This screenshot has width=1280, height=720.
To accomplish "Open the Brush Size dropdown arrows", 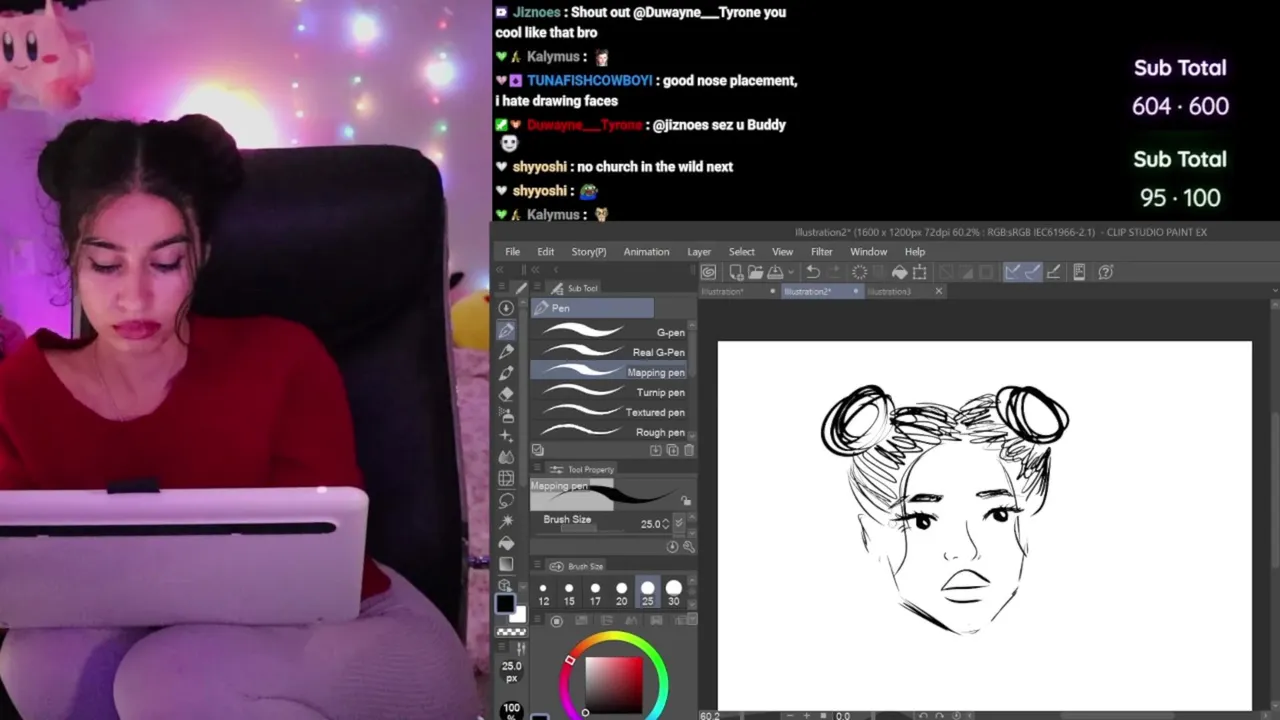I will tap(679, 523).
